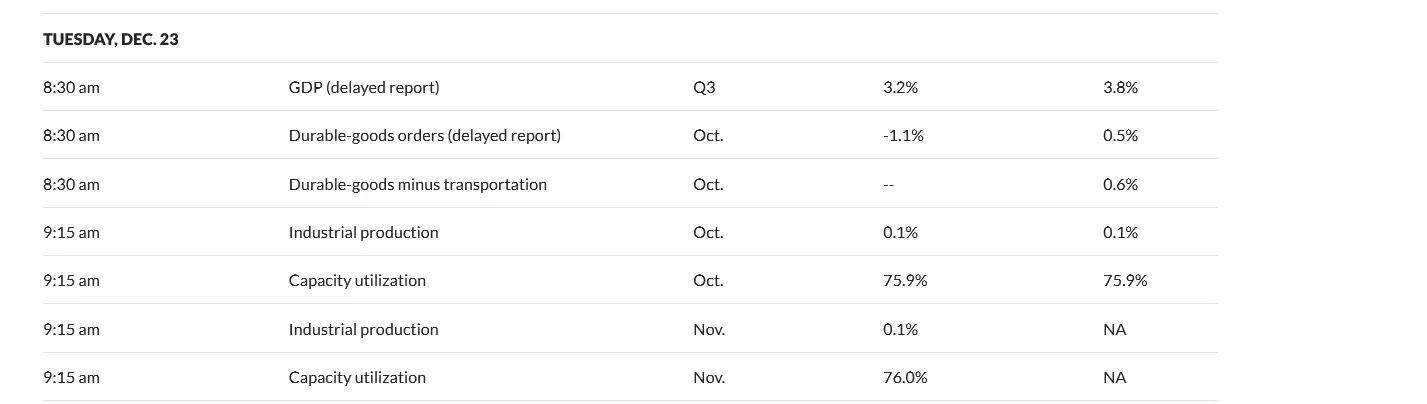Click the TUESDAY, DEC. 23 heading

point(111,39)
